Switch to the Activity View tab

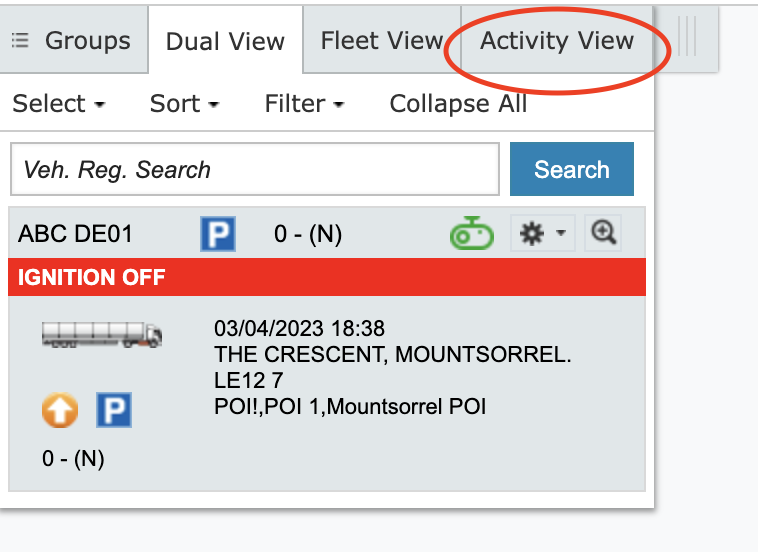[x=556, y=41]
